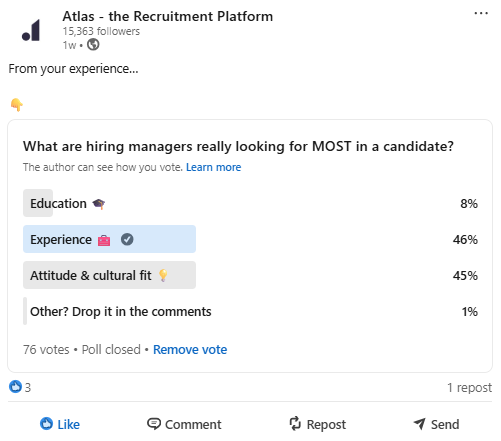
Task: Open Atlas - the Recruitment Platform page
Action: tap(168, 16)
